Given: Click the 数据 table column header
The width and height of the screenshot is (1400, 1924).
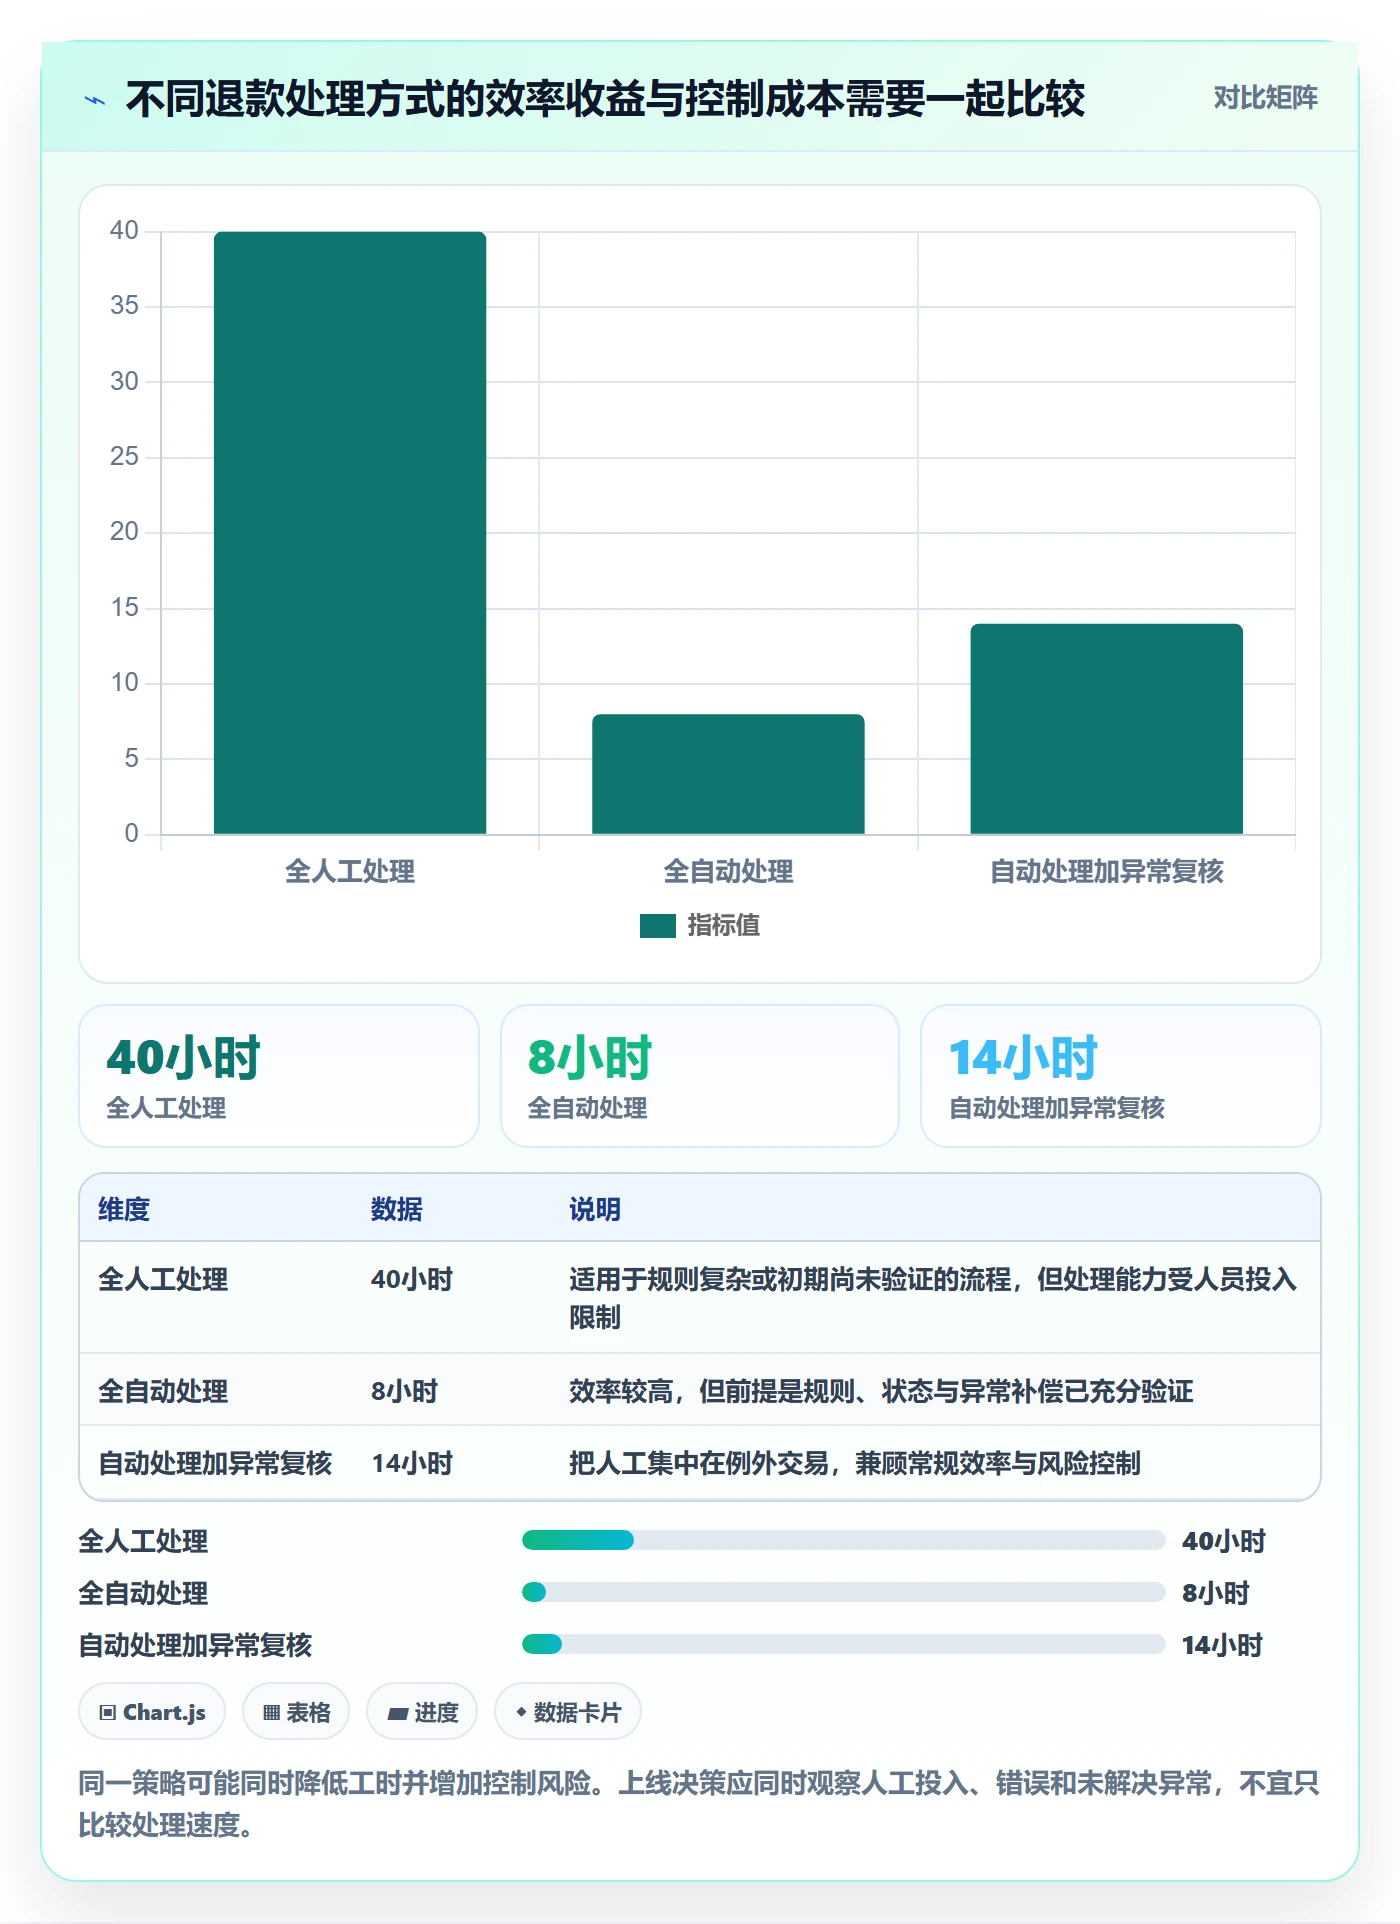Looking at the screenshot, I should (x=396, y=1209).
